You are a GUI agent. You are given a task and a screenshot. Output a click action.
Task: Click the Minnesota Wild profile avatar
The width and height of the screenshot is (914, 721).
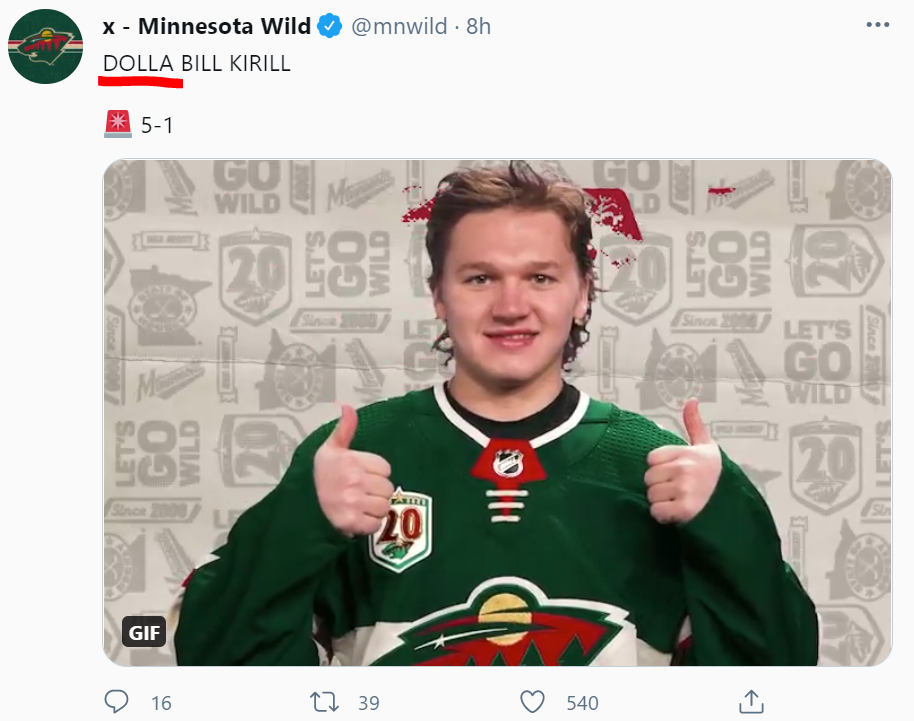(x=45, y=45)
